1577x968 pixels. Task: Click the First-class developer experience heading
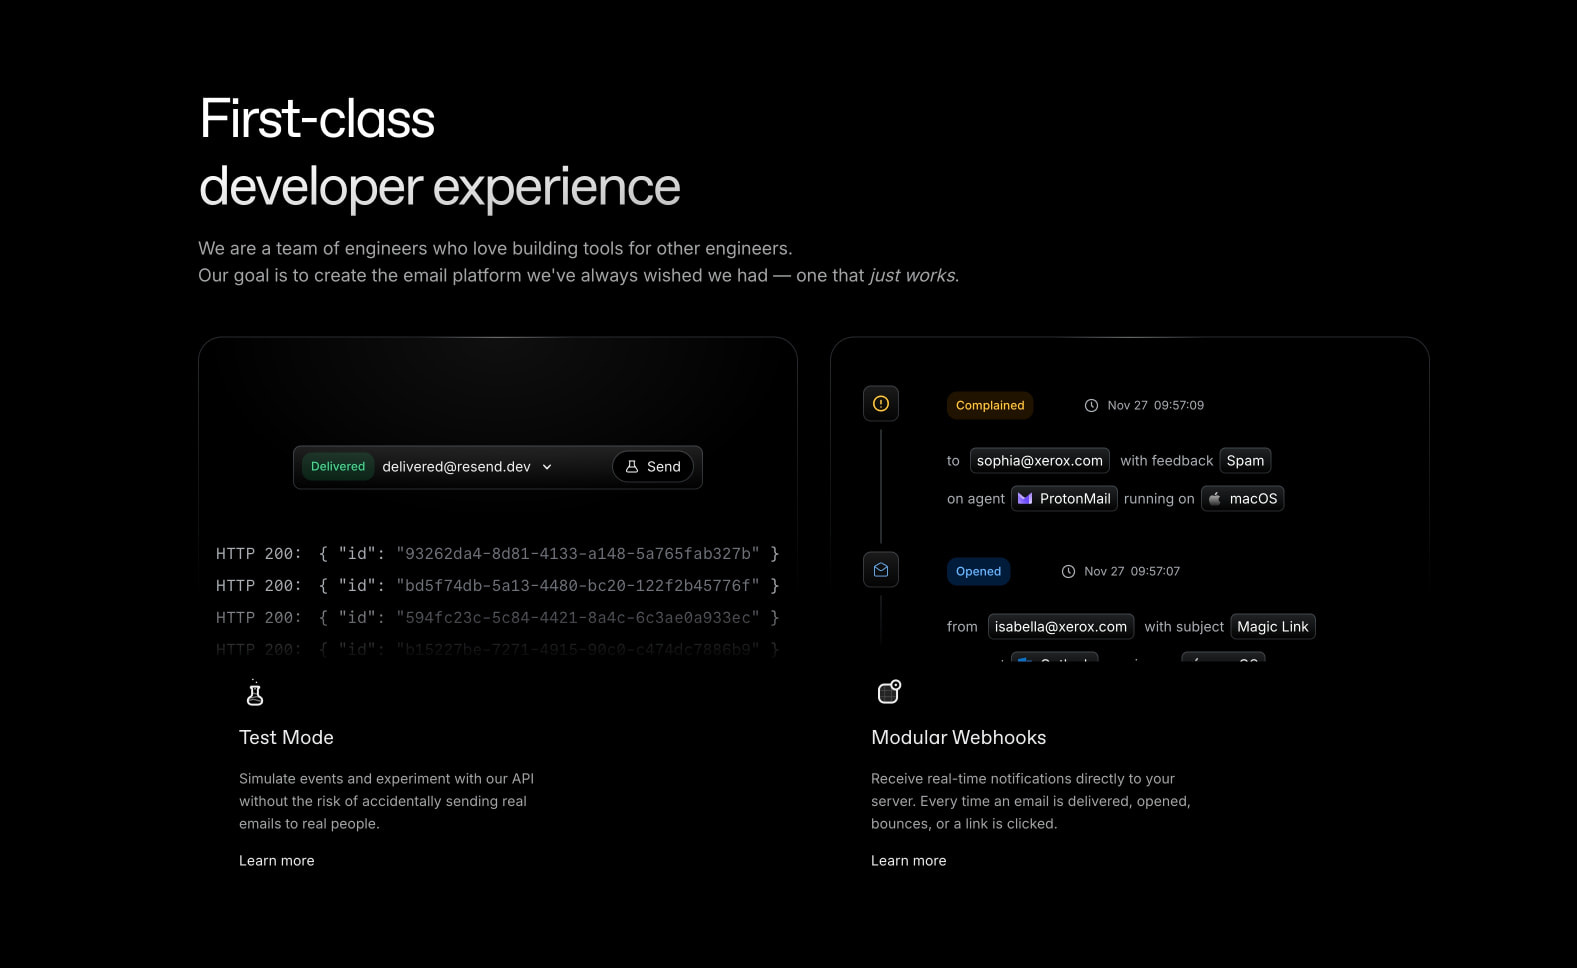439,152
